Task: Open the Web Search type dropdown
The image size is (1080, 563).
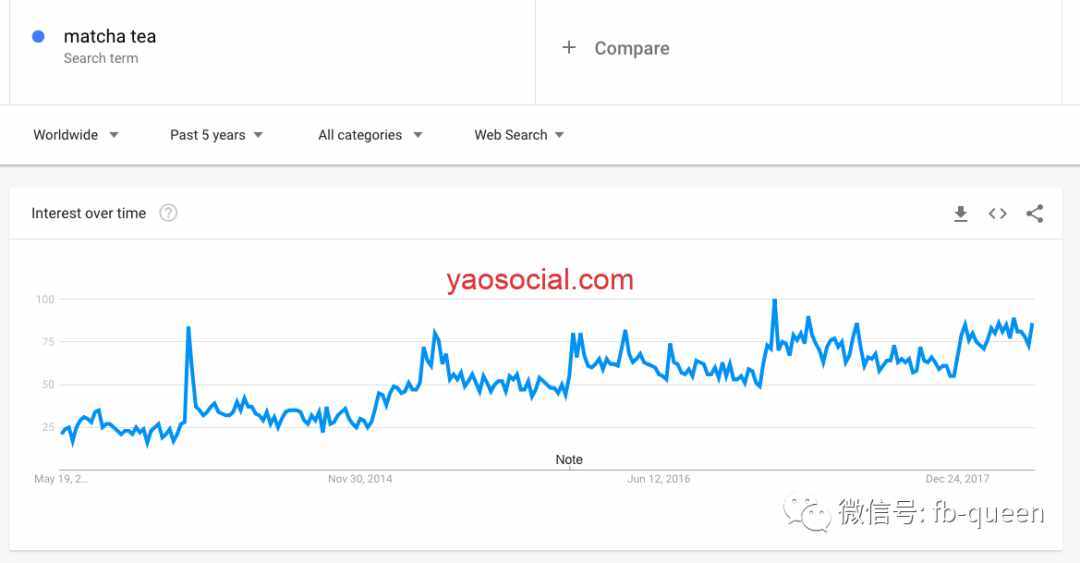Action: tap(519, 135)
